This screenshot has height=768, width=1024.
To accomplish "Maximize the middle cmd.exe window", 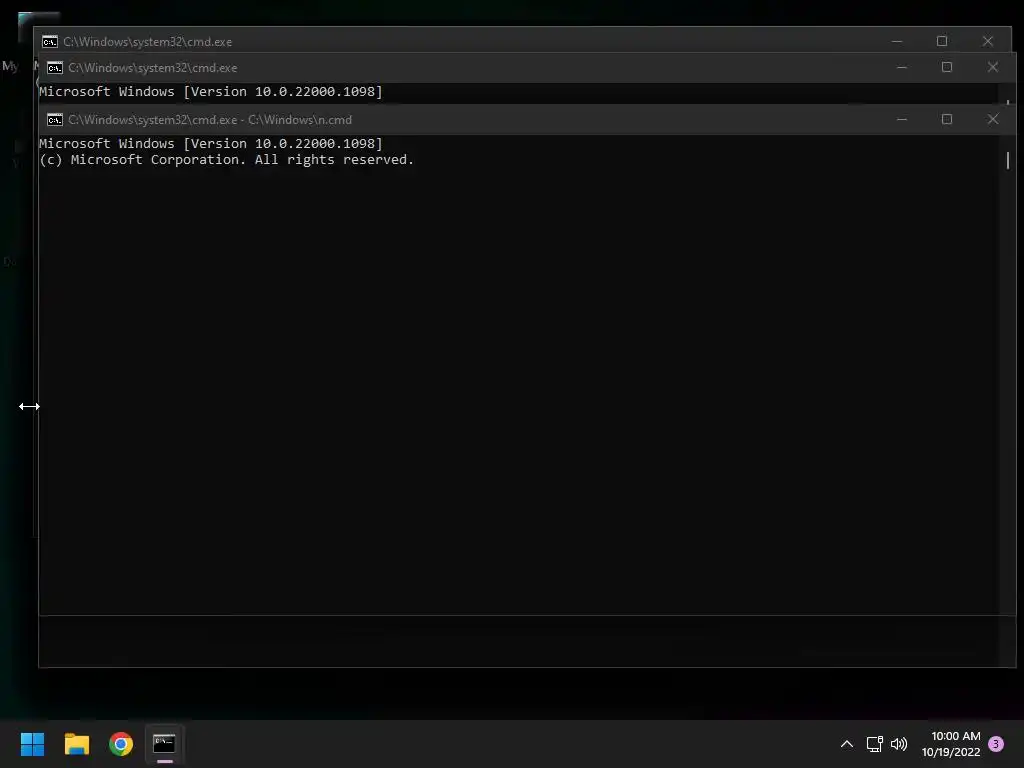I will [947, 67].
